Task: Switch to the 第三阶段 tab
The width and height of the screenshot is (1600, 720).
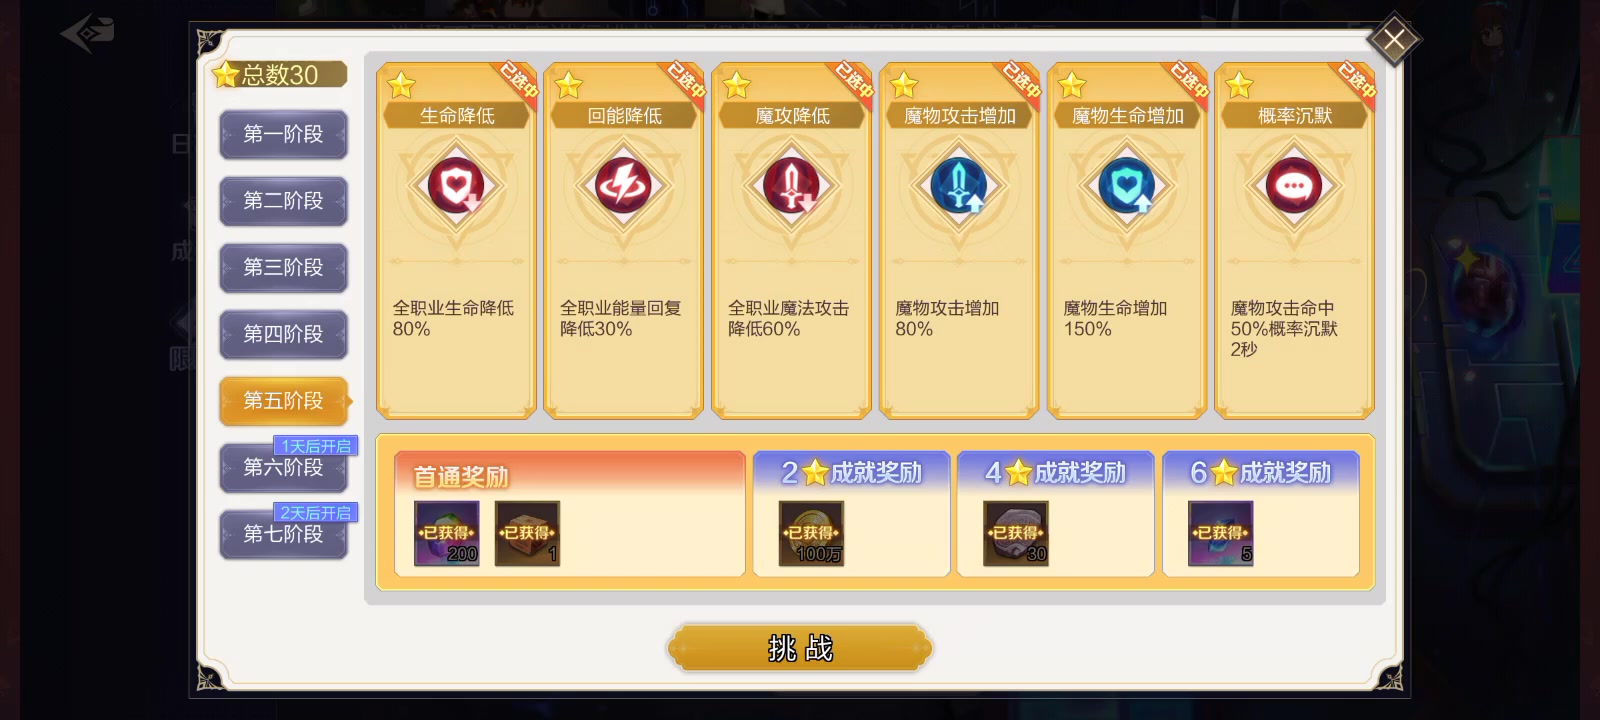Action: tap(284, 268)
